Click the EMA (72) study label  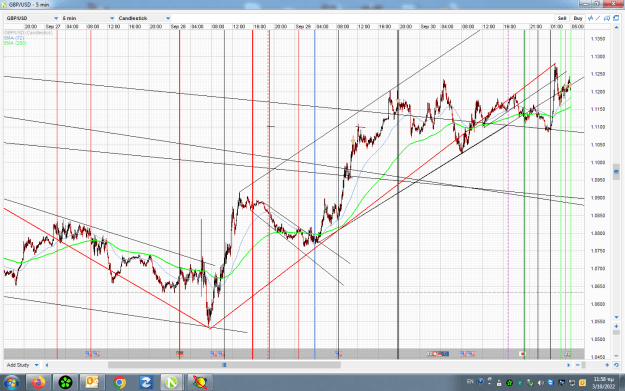[14, 38]
